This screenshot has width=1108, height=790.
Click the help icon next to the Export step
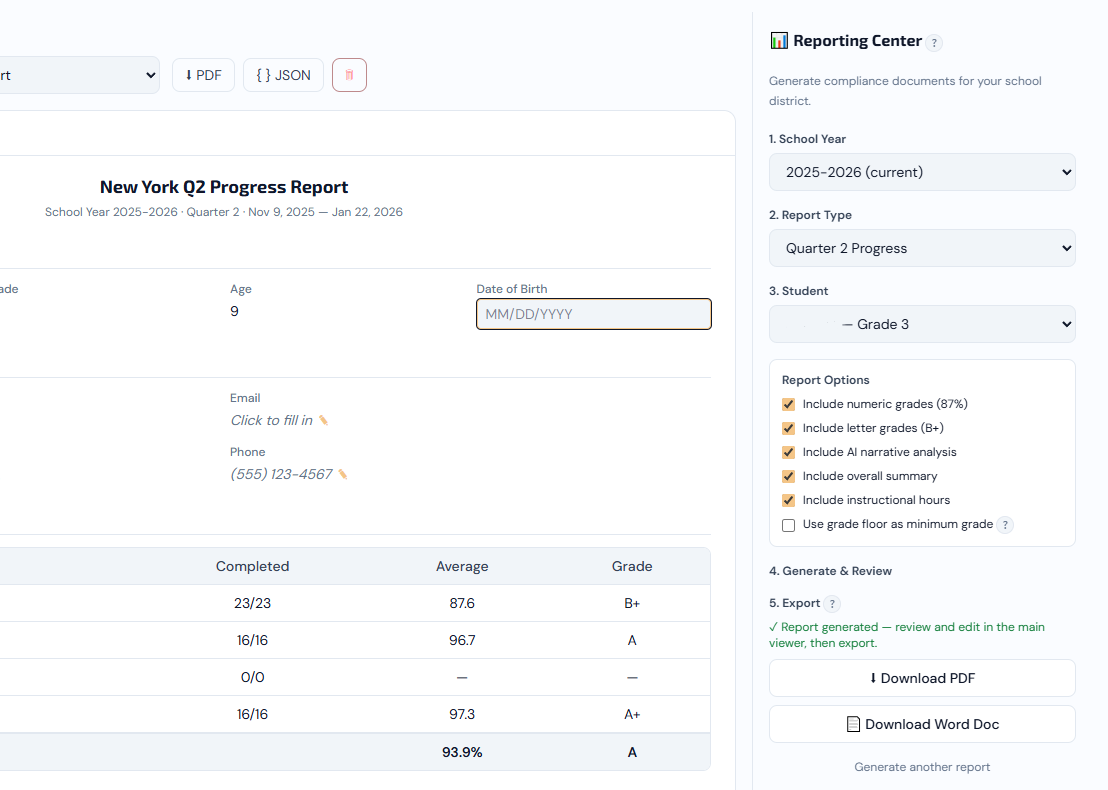(831, 603)
